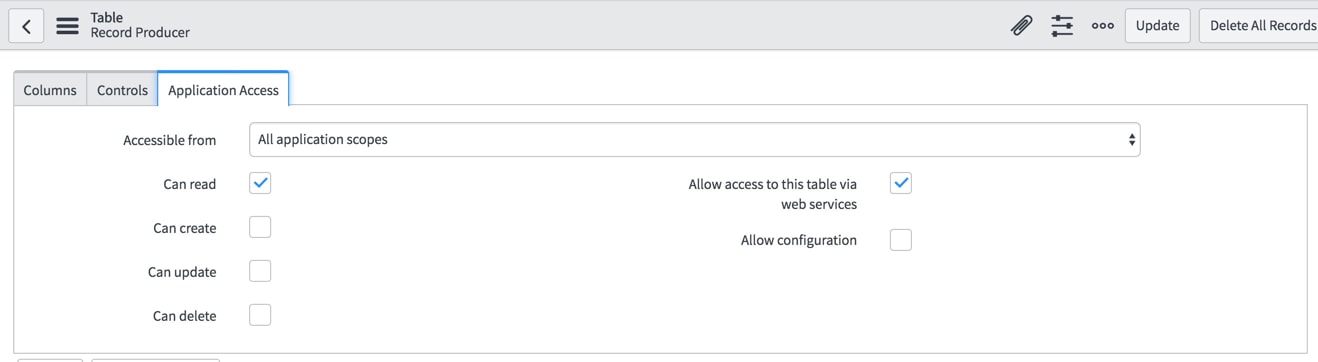Uncheck web services access checkbox

[x=901, y=183]
